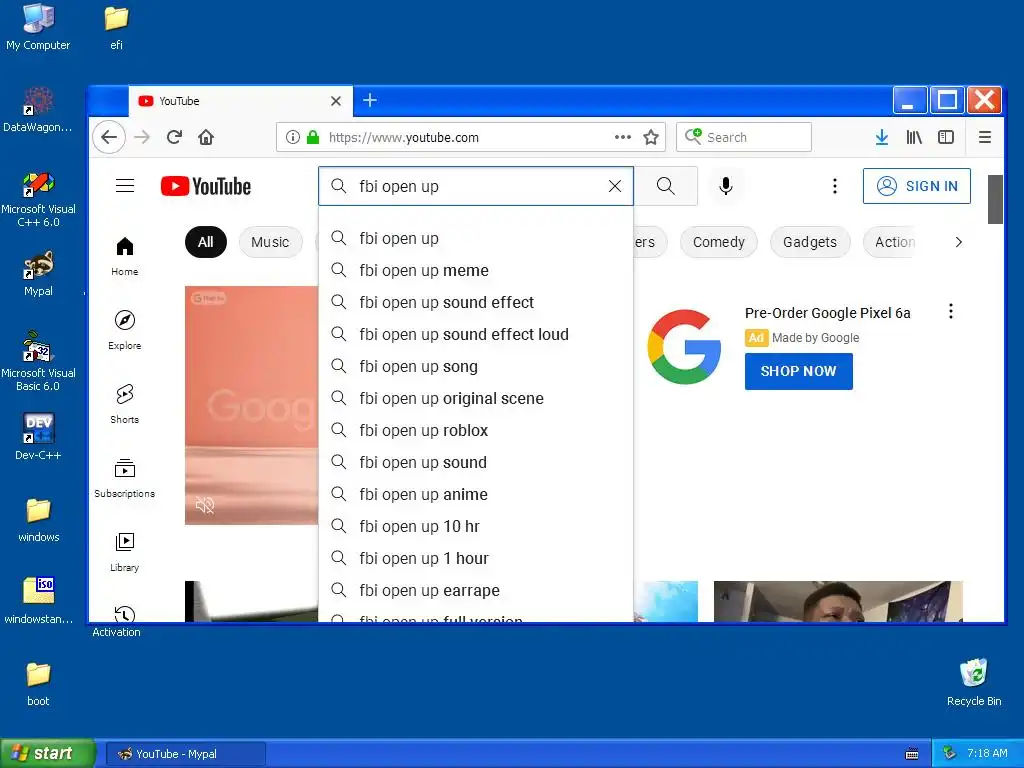This screenshot has height=768, width=1024.
Task: Unmute the ad video via muted speaker icon
Action: (205, 505)
